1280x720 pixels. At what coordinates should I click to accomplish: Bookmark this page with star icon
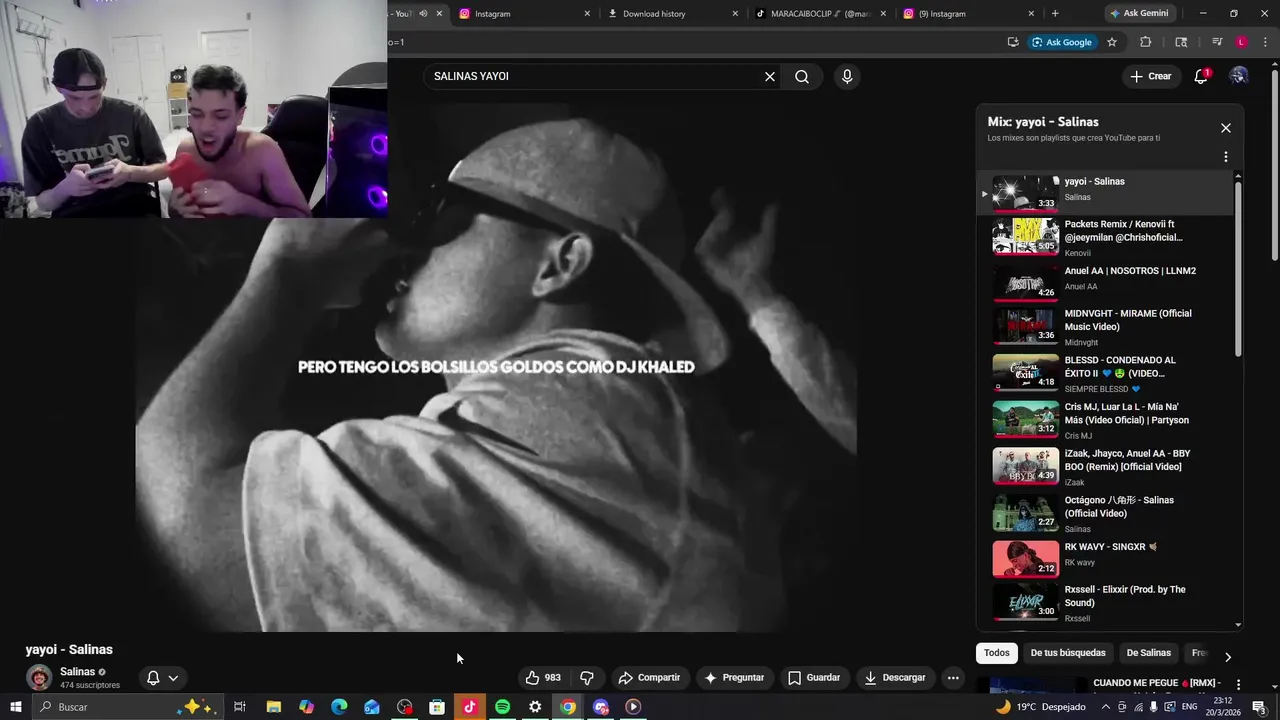[x=1111, y=42]
